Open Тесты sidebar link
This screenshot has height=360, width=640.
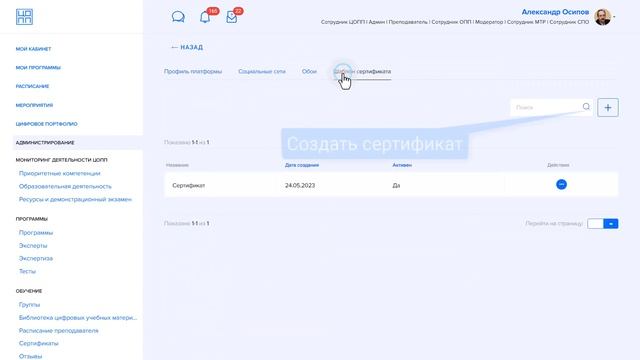point(27,271)
